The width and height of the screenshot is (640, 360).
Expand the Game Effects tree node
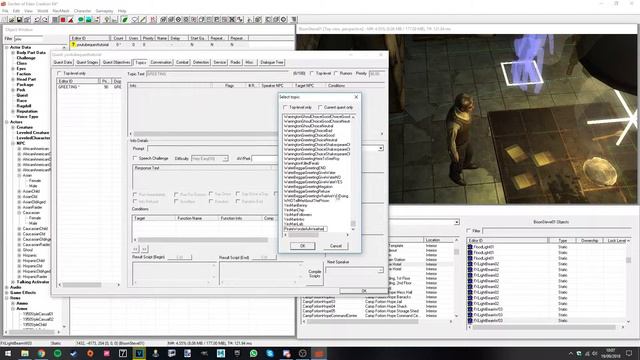point(7,293)
